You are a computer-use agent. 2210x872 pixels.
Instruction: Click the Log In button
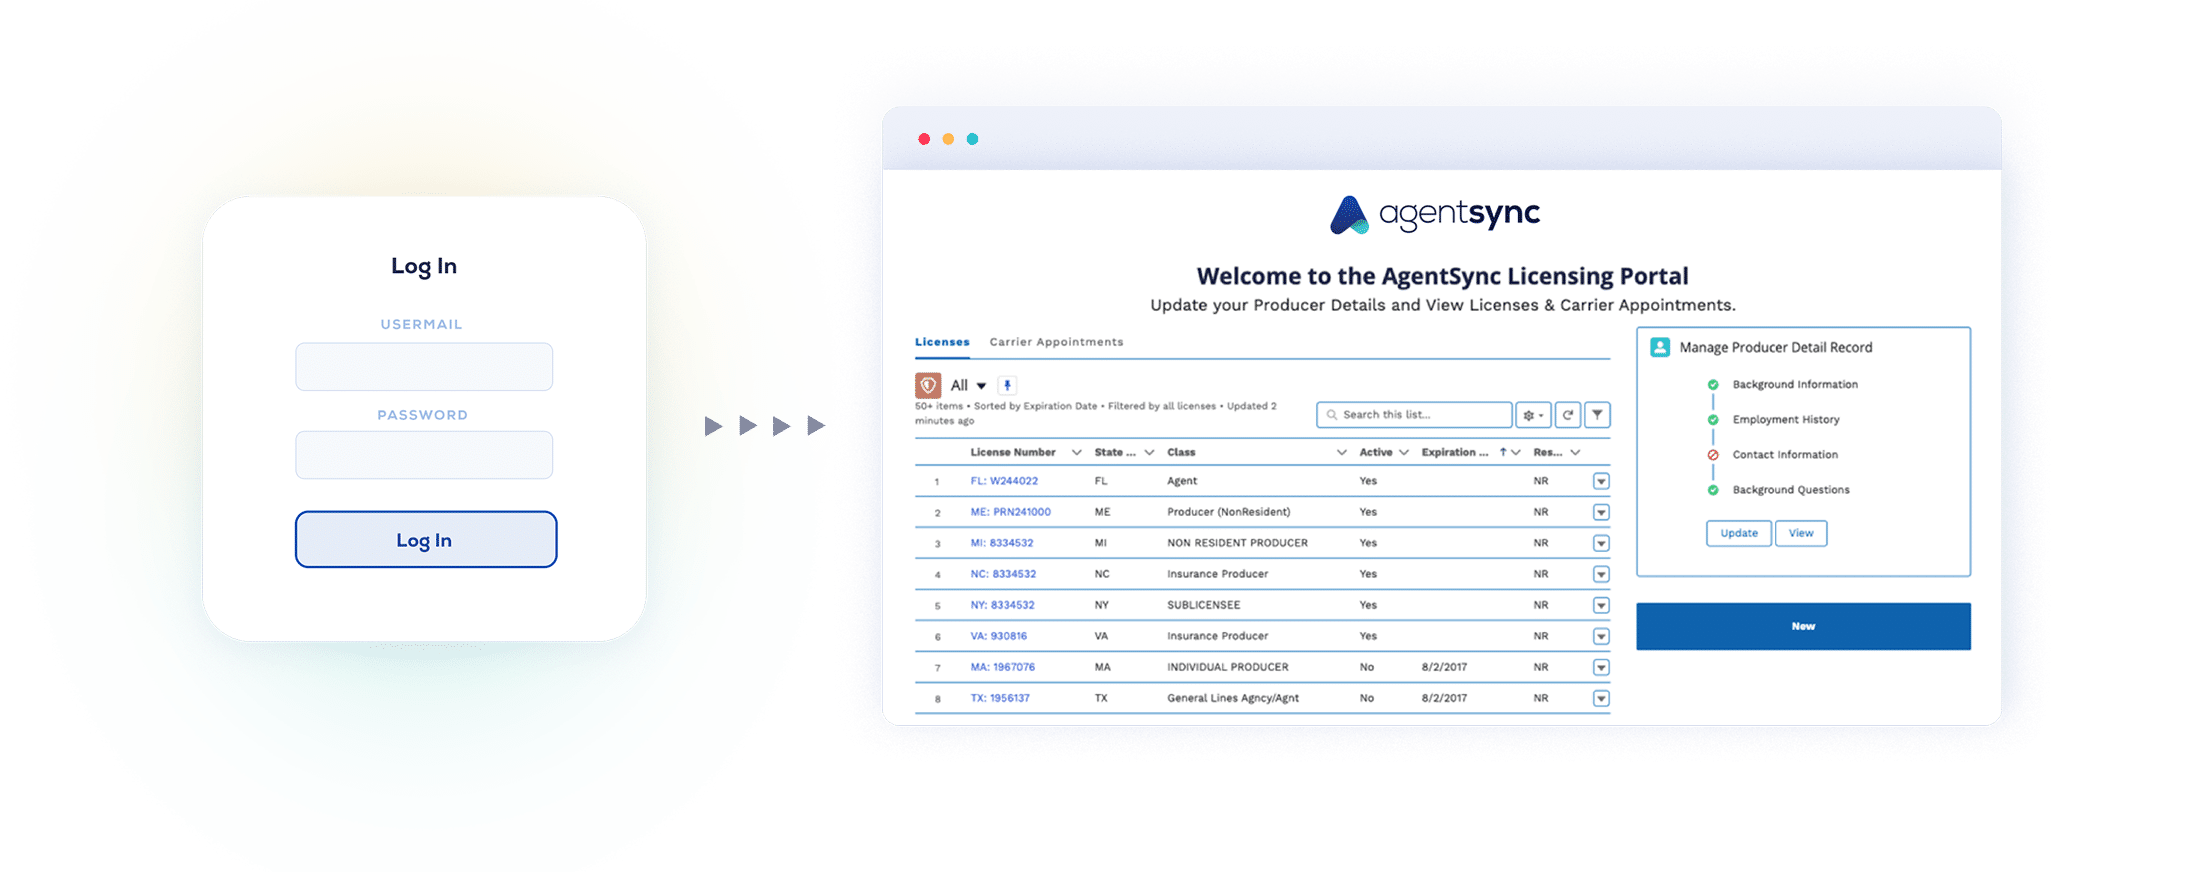point(426,540)
